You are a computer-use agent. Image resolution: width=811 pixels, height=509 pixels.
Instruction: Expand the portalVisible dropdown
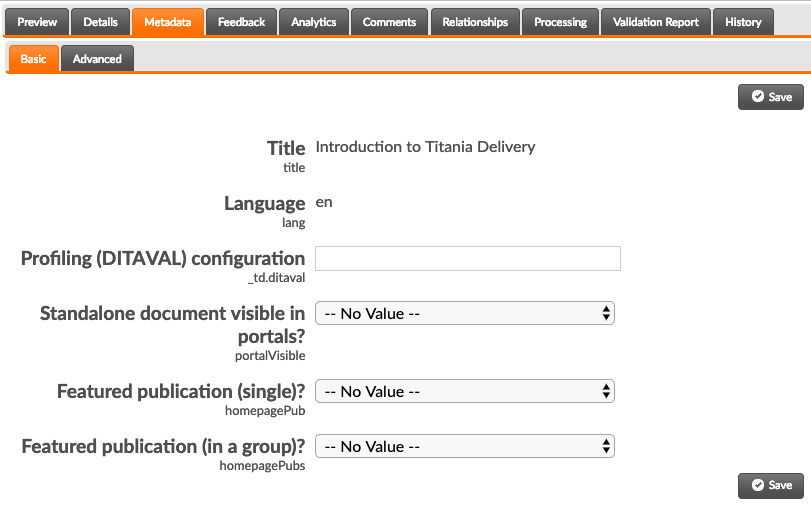pos(464,313)
